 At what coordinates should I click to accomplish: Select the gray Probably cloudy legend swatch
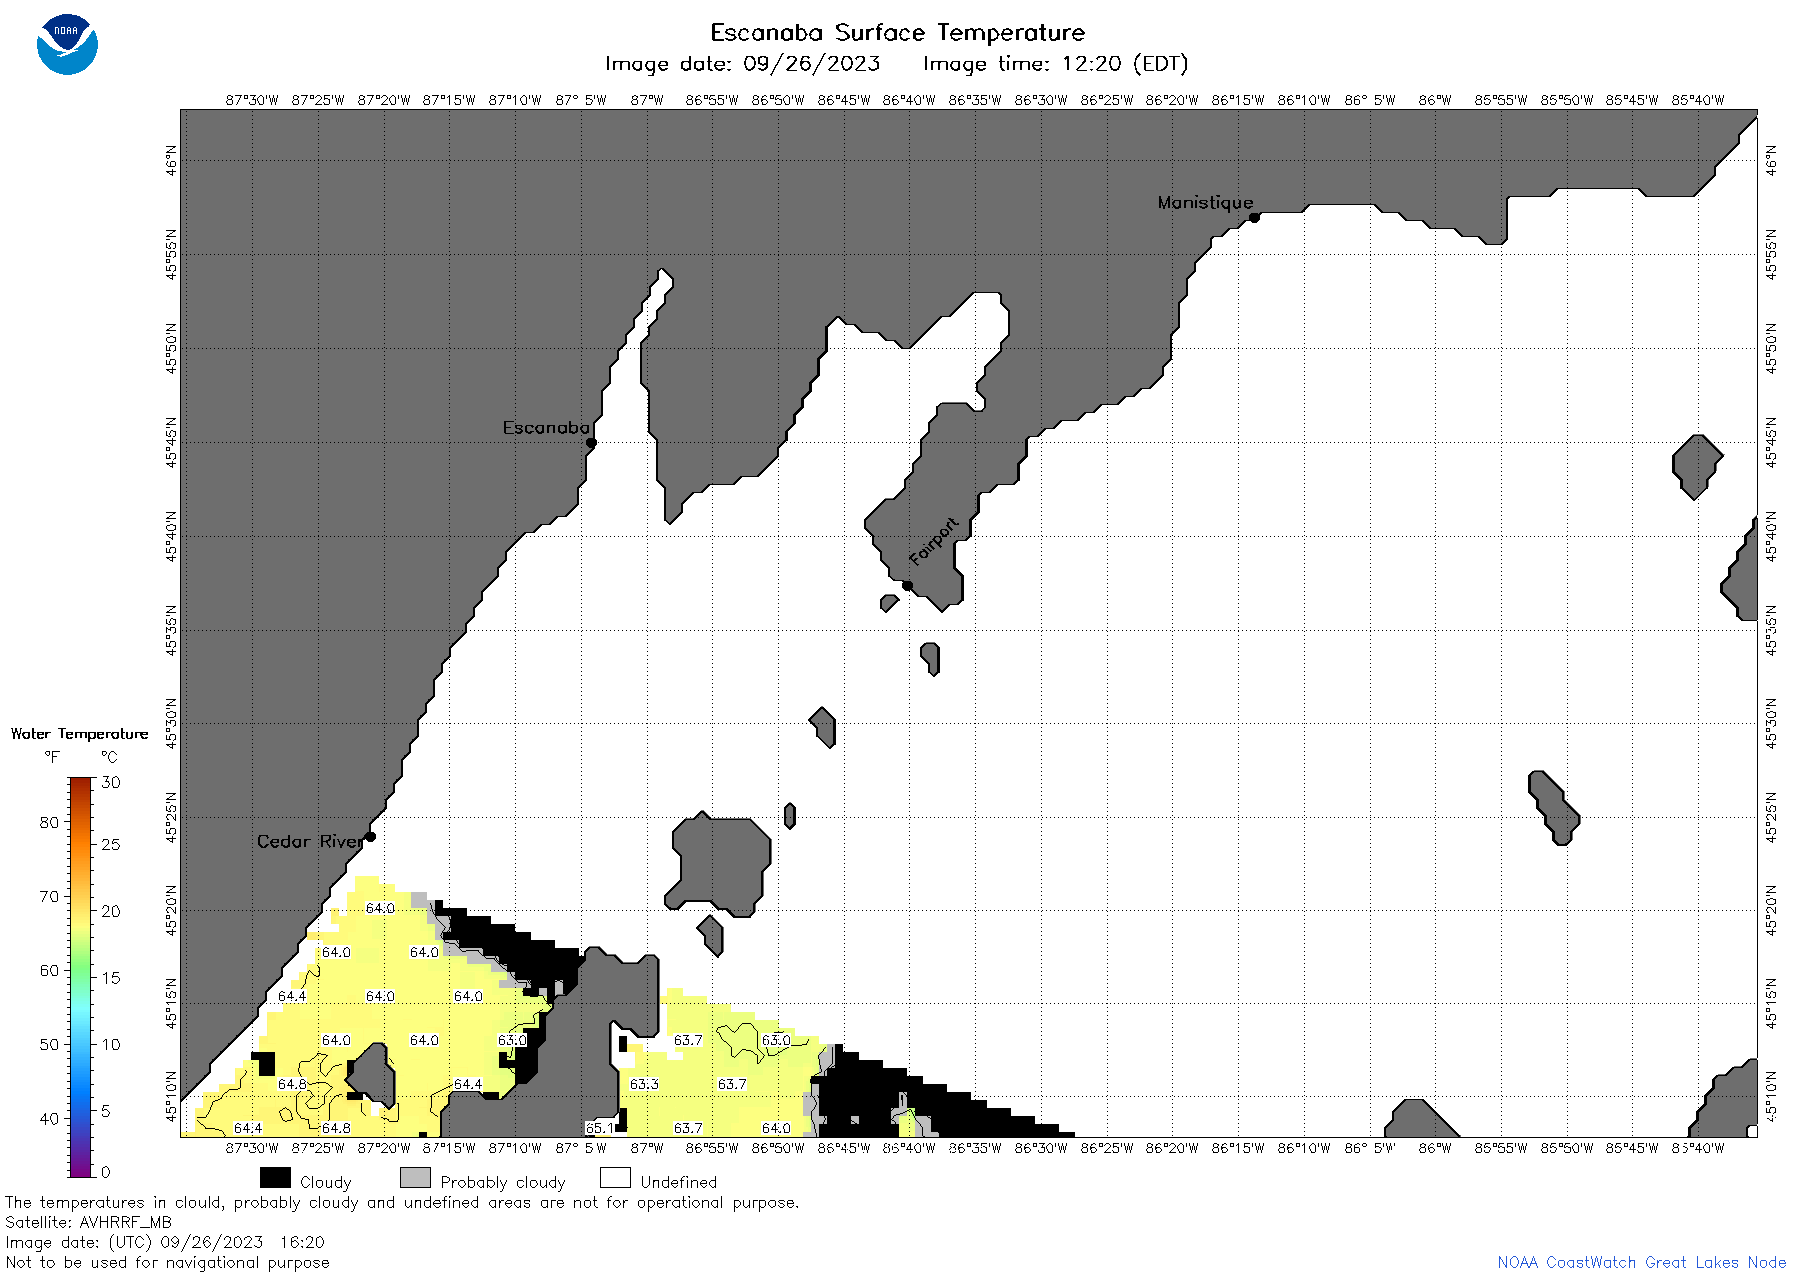tap(415, 1178)
